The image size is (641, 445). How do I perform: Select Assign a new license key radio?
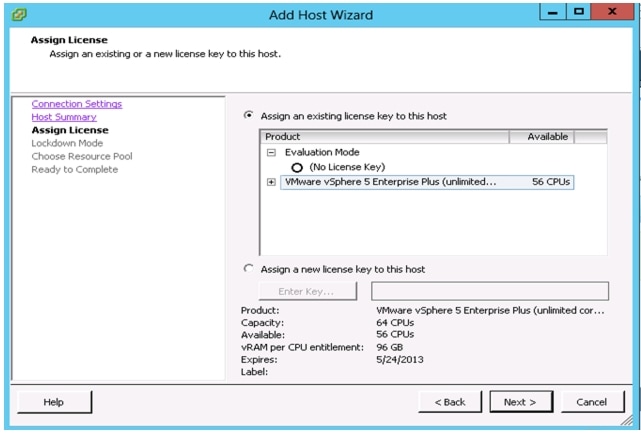pos(248,268)
